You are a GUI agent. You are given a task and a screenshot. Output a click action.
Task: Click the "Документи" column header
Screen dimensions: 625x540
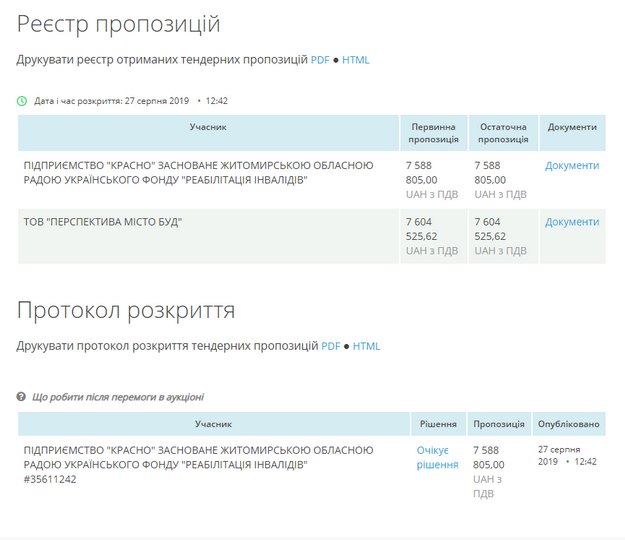(572, 127)
